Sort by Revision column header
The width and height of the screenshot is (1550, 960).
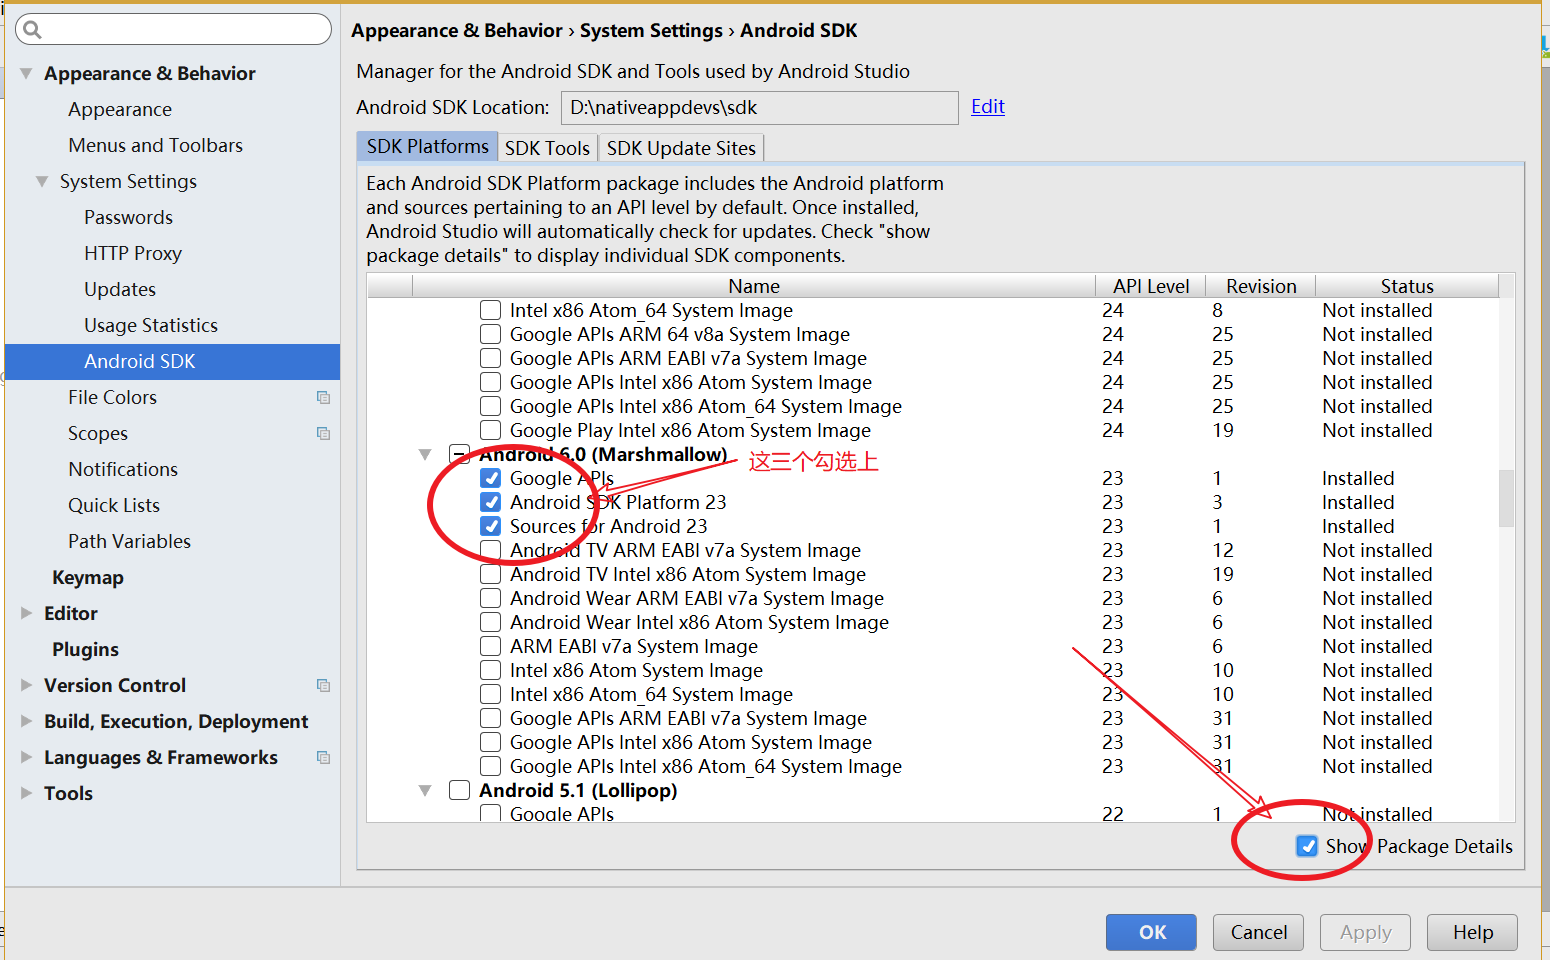[1261, 286]
